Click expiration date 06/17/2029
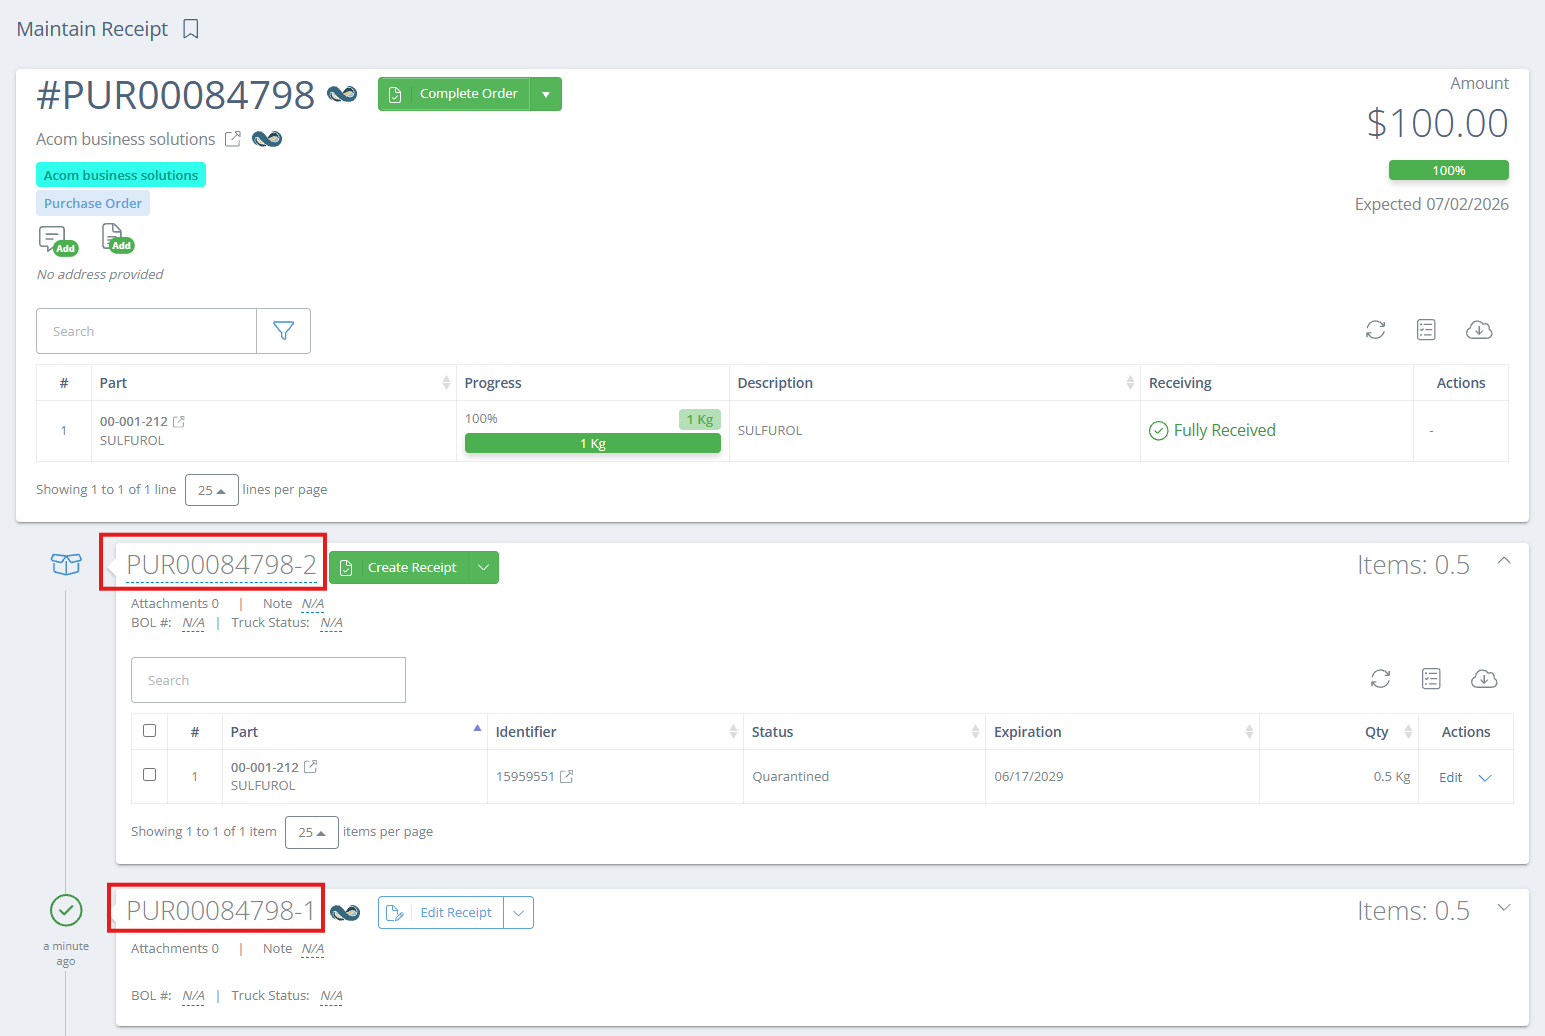Screen dimensions: 1545x1036 pyautogui.click(x=1029, y=776)
